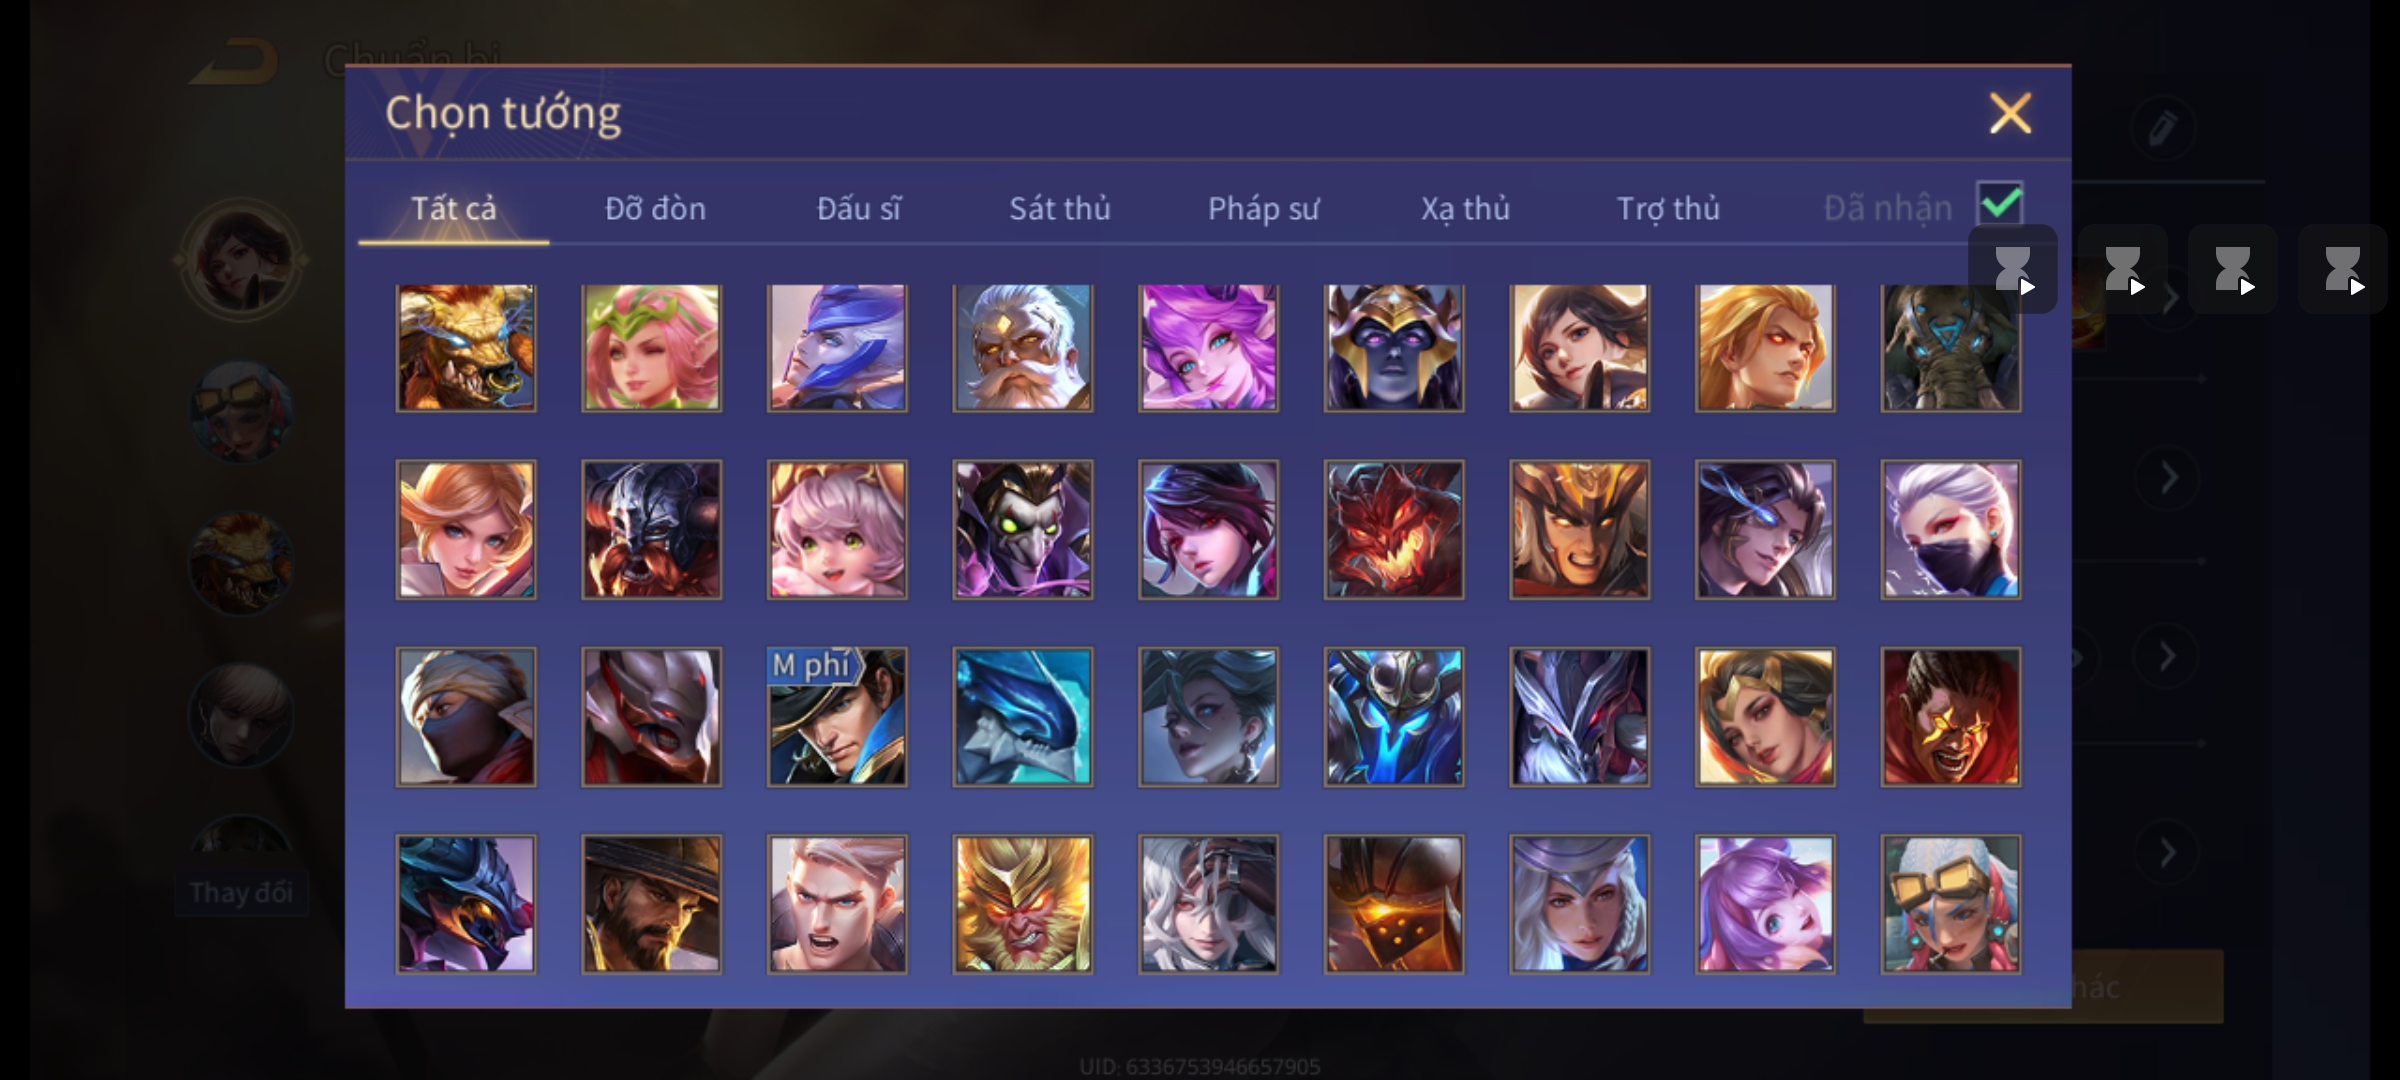Switch to the "Đỡ đòn" tab
This screenshot has width=2400, height=1080.
[655, 208]
